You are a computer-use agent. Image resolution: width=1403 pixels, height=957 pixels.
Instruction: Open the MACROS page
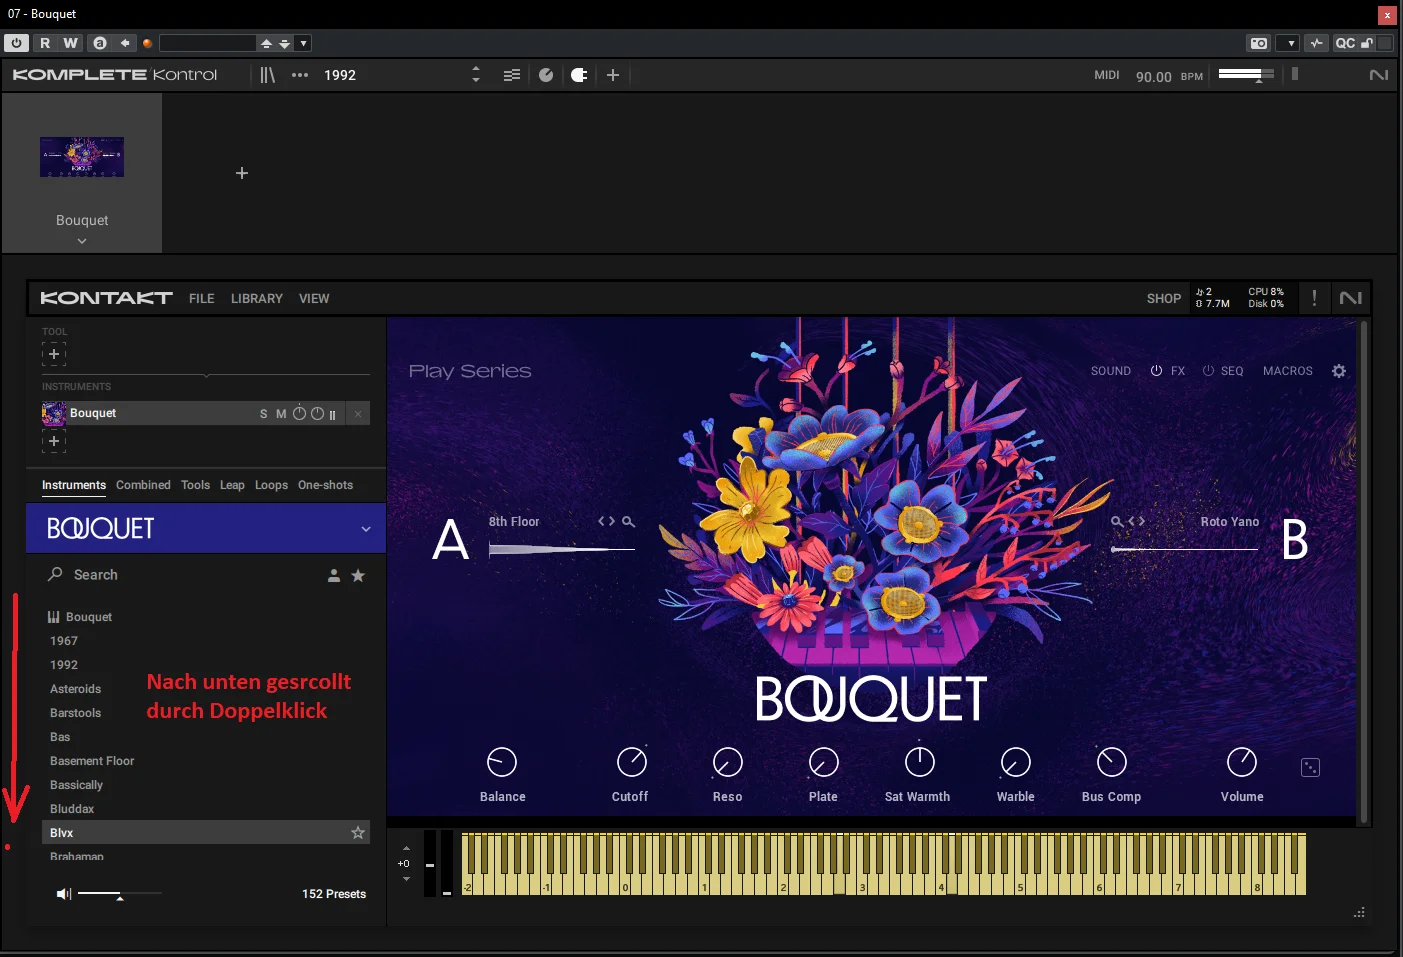1288,371
